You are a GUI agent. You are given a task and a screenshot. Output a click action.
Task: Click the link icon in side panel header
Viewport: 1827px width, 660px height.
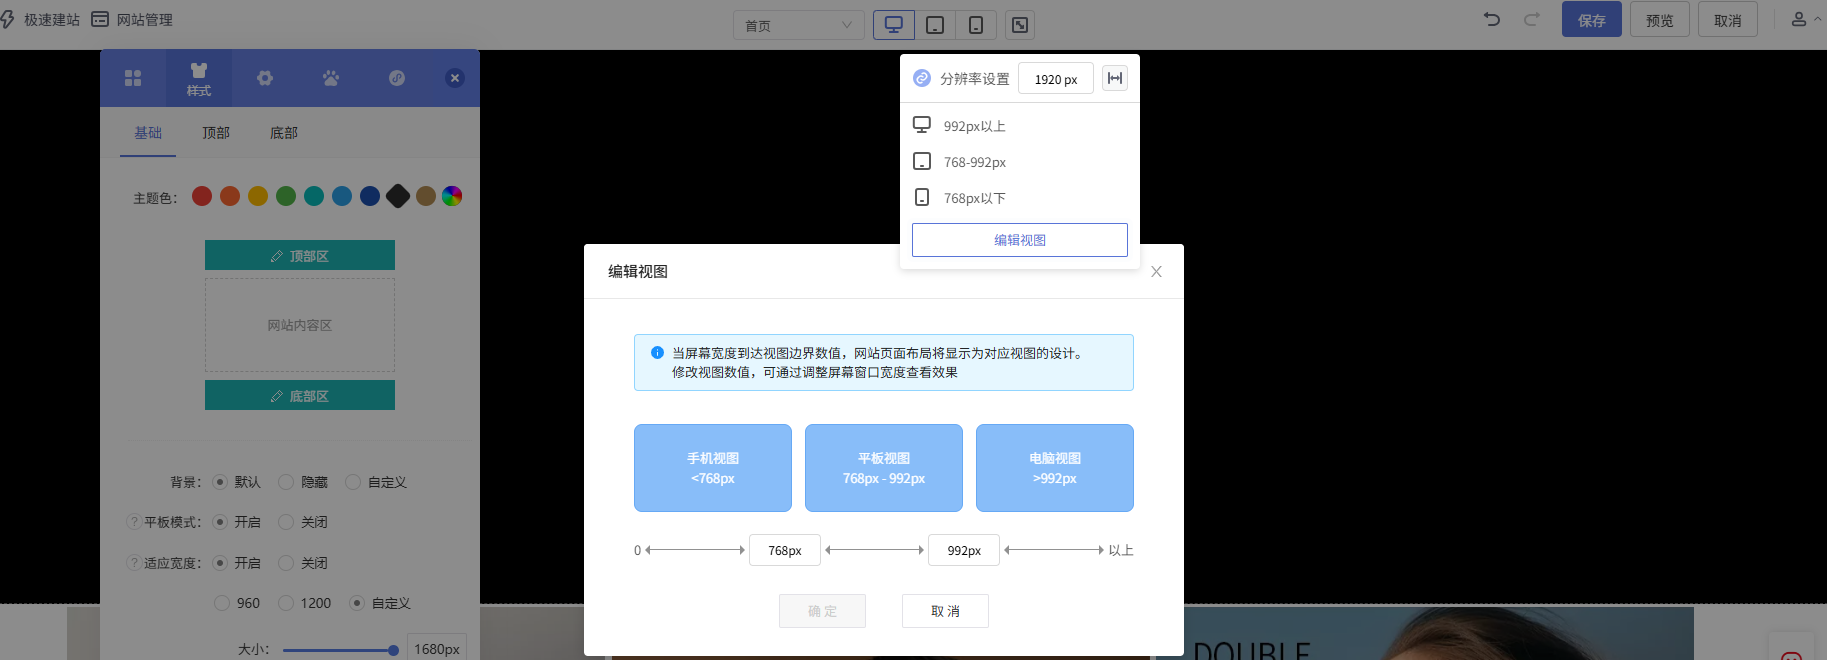(397, 78)
